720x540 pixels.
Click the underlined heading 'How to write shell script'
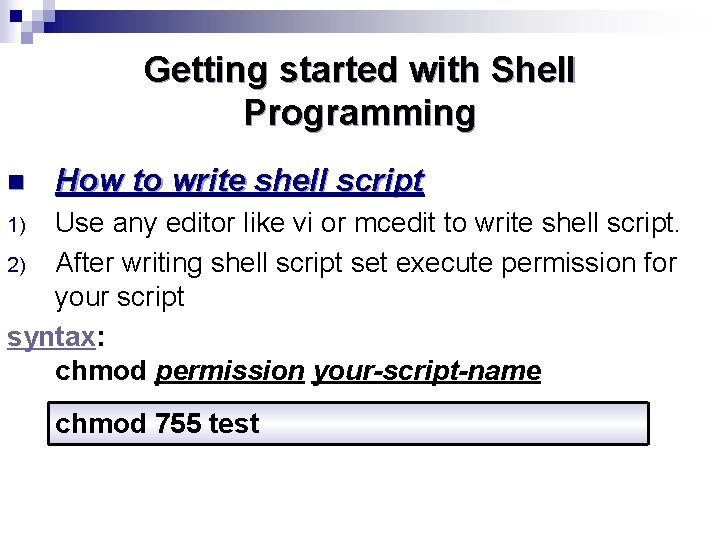click(x=240, y=181)
